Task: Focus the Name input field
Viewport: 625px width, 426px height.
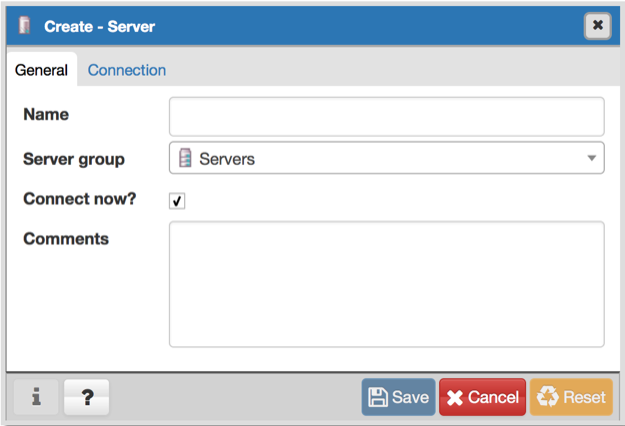Action: 386,116
